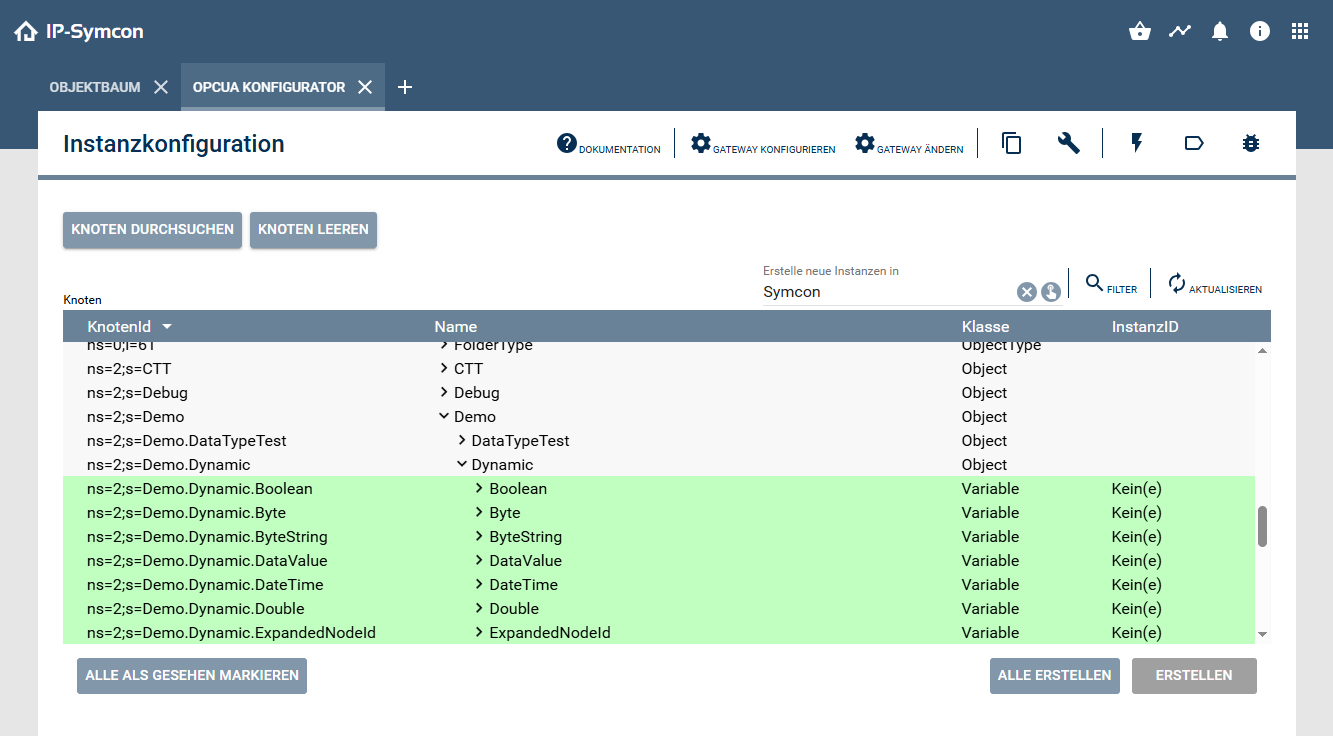Click the duplicate/copy icon in the header
1333x736 pixels.
click(1011, 143)
